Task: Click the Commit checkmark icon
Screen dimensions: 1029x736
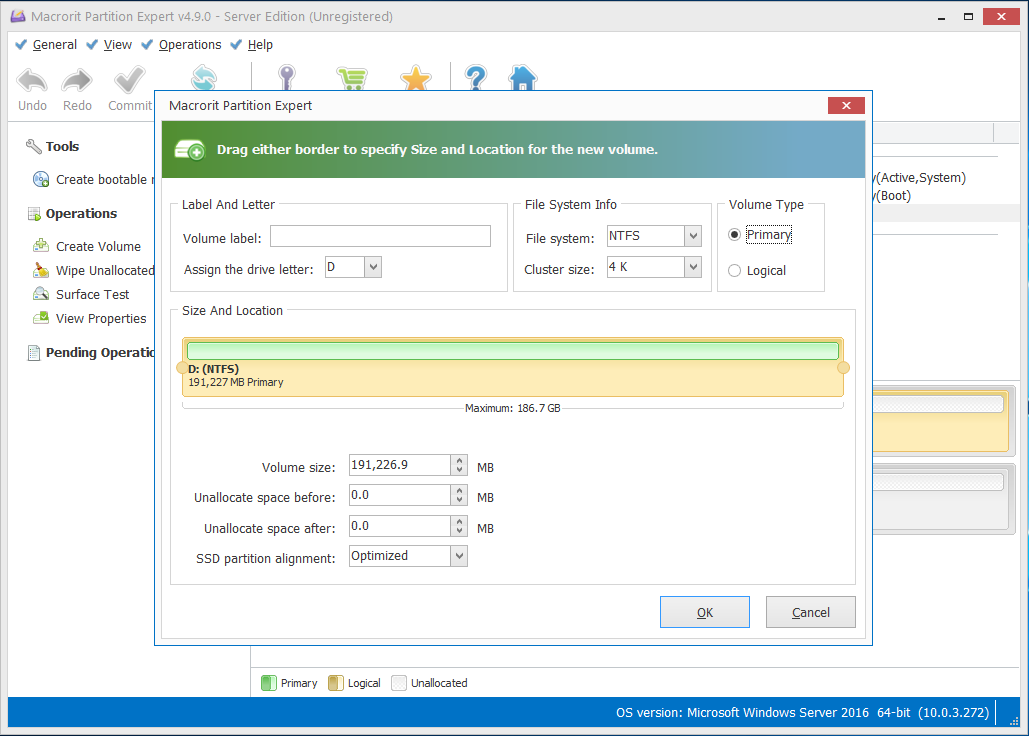Action: [129, 80]
